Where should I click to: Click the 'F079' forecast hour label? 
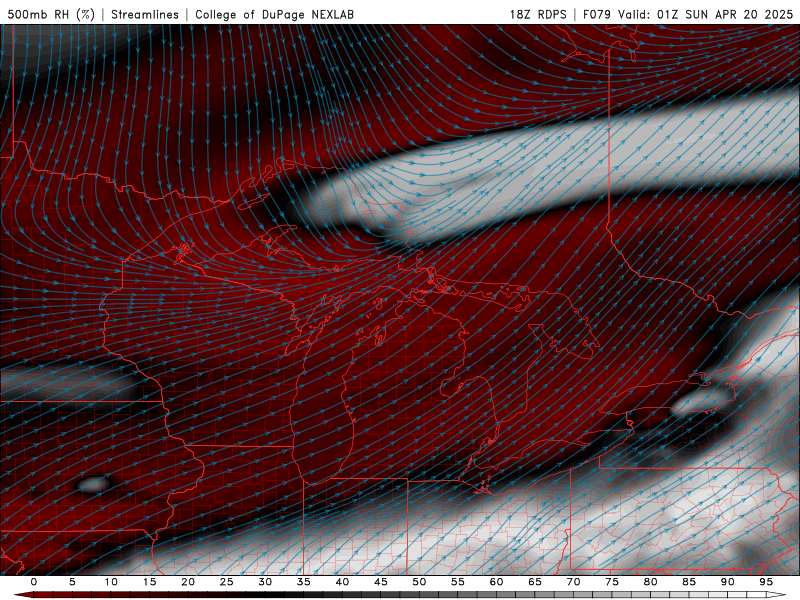tap(596, 14)
